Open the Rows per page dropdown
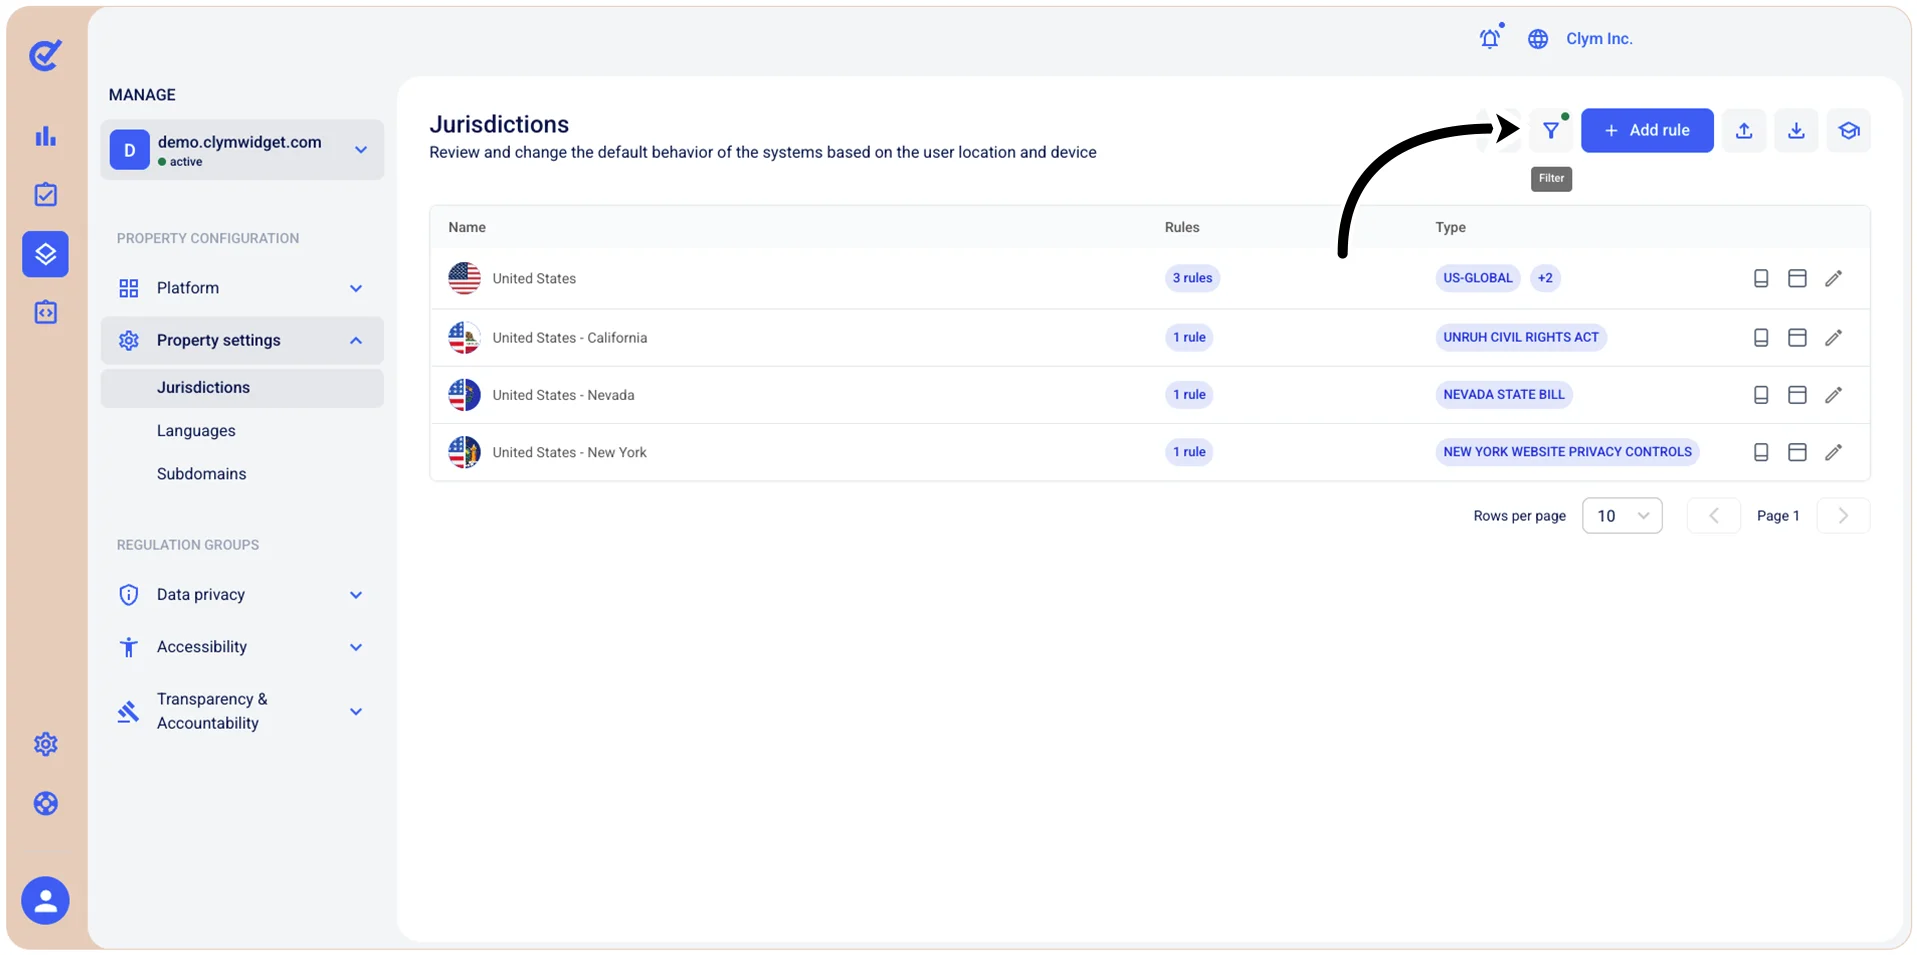Viewport: 1917px width, 955px height. click(1622, 516)
